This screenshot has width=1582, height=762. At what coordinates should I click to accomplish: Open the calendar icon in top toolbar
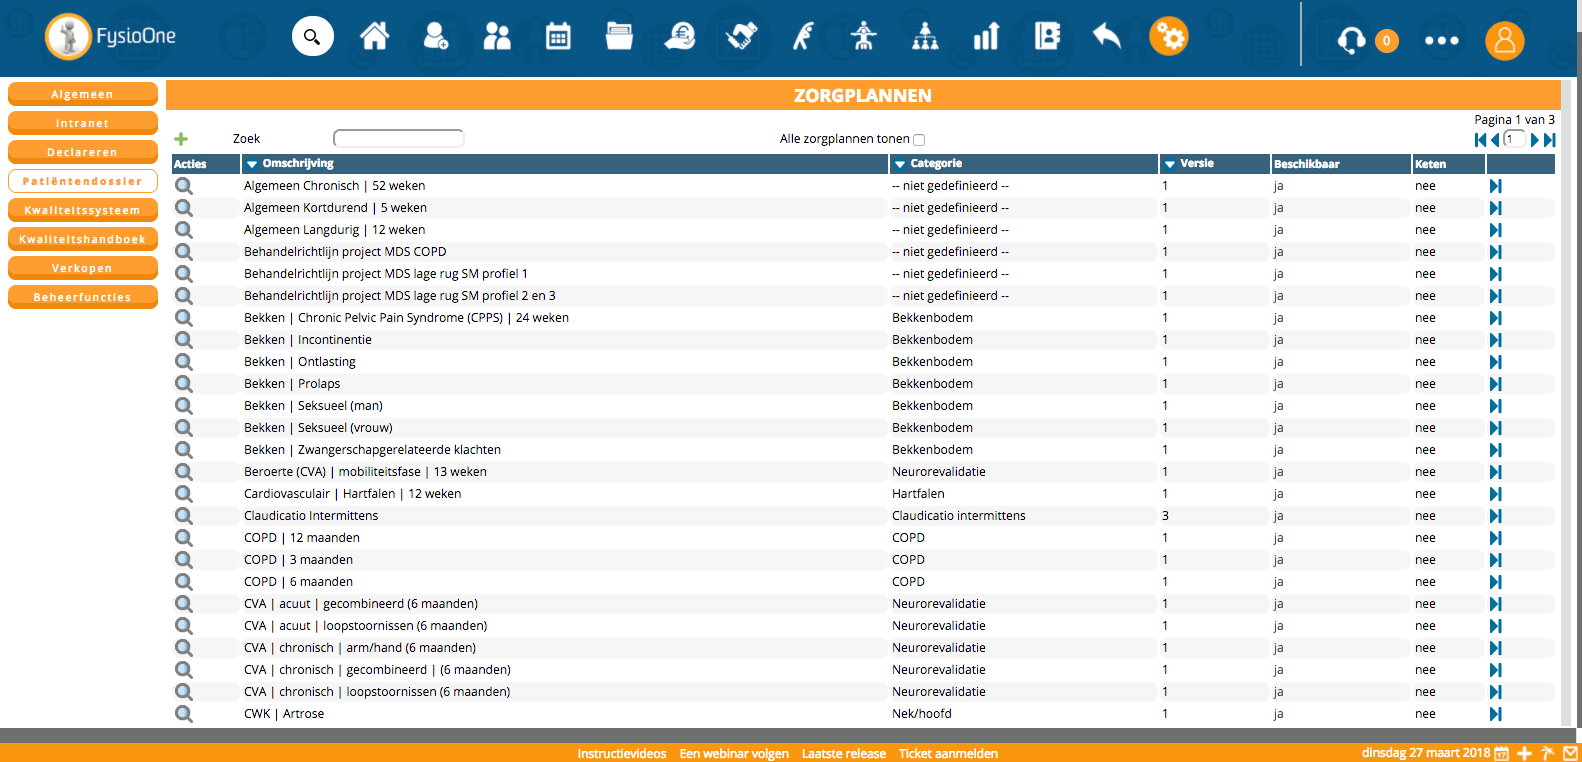[x=558, y=37]
